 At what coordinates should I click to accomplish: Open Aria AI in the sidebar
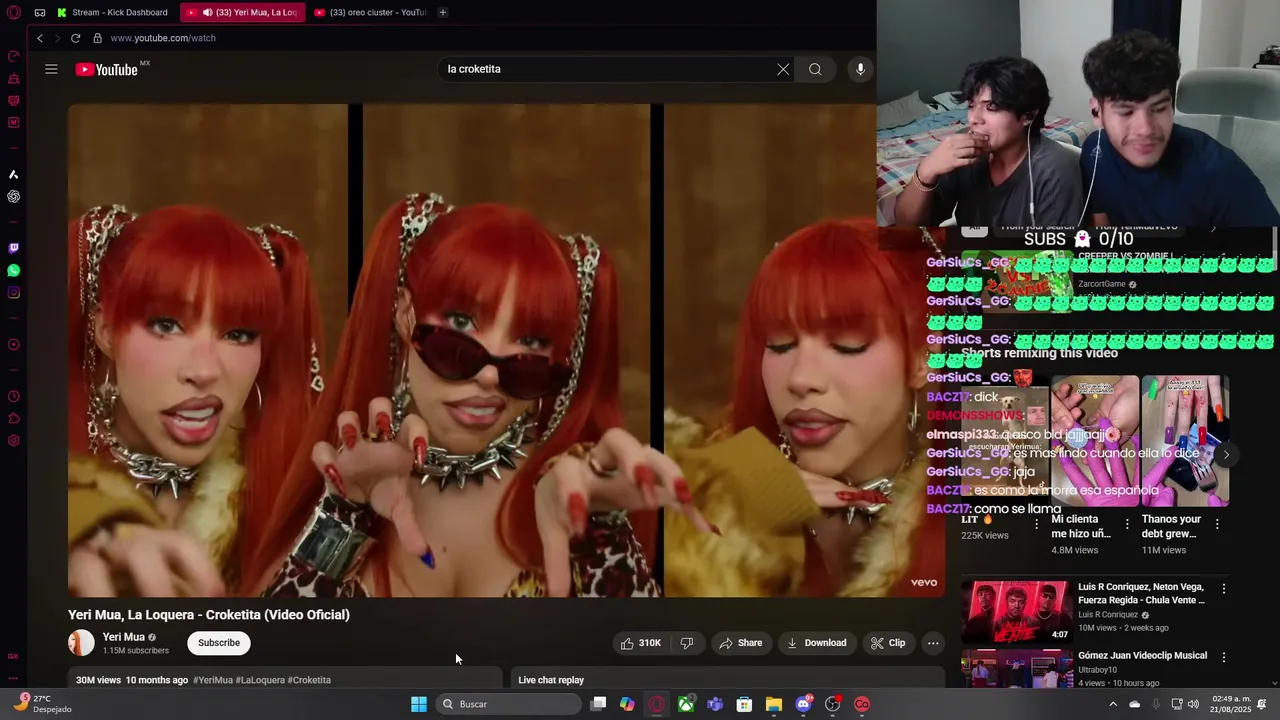(x=14, y=175)
